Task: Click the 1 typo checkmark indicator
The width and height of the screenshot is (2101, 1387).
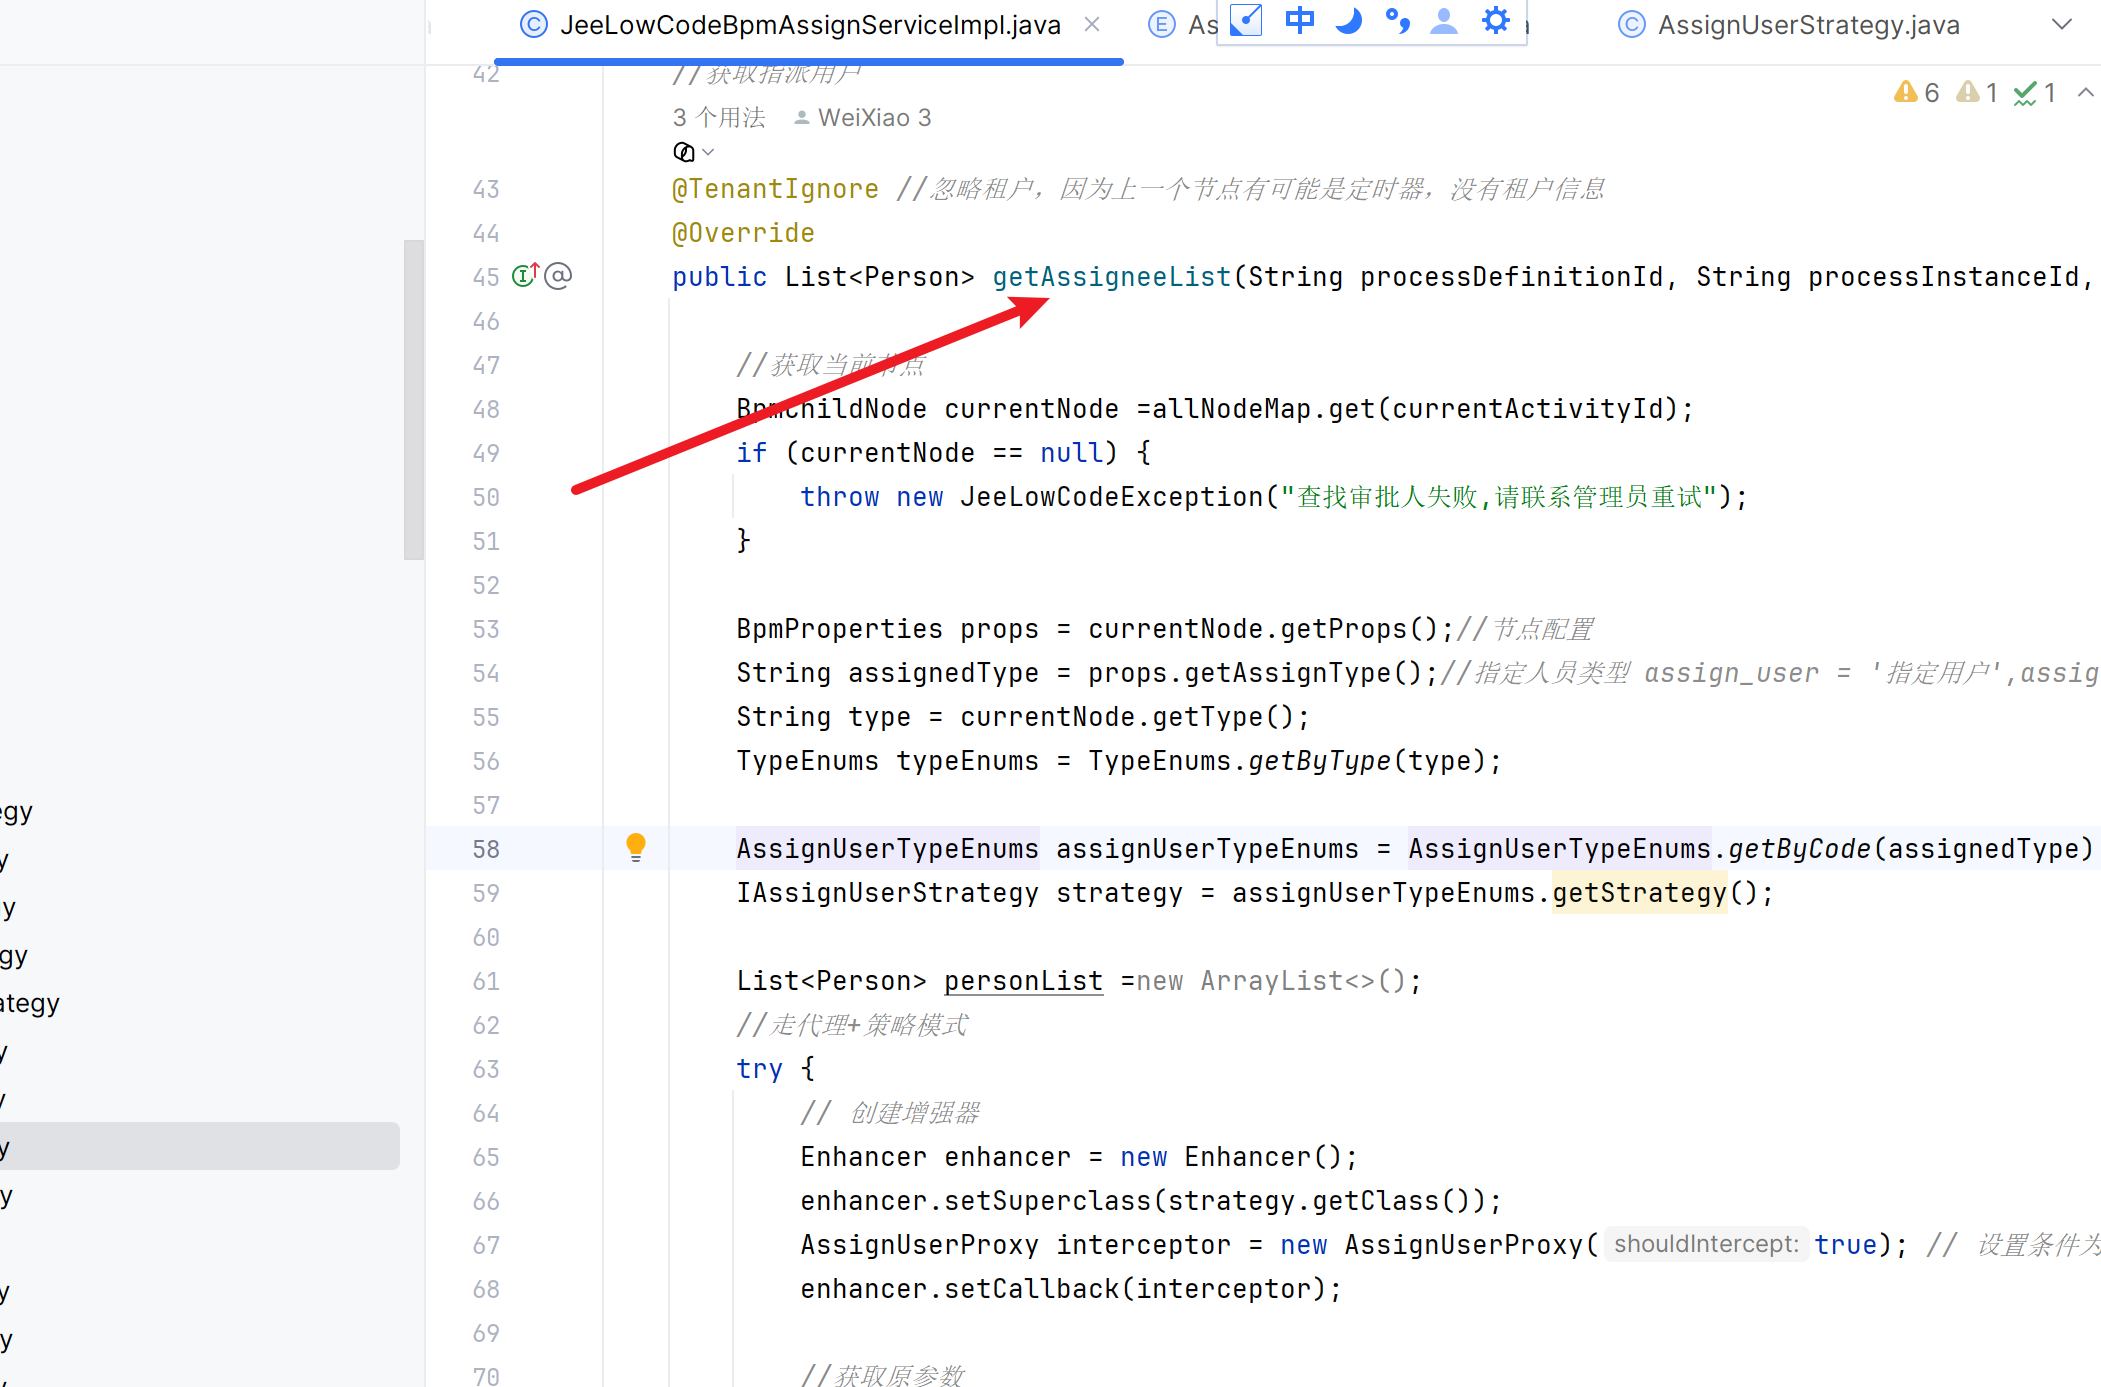Action: click(2035, 93)
